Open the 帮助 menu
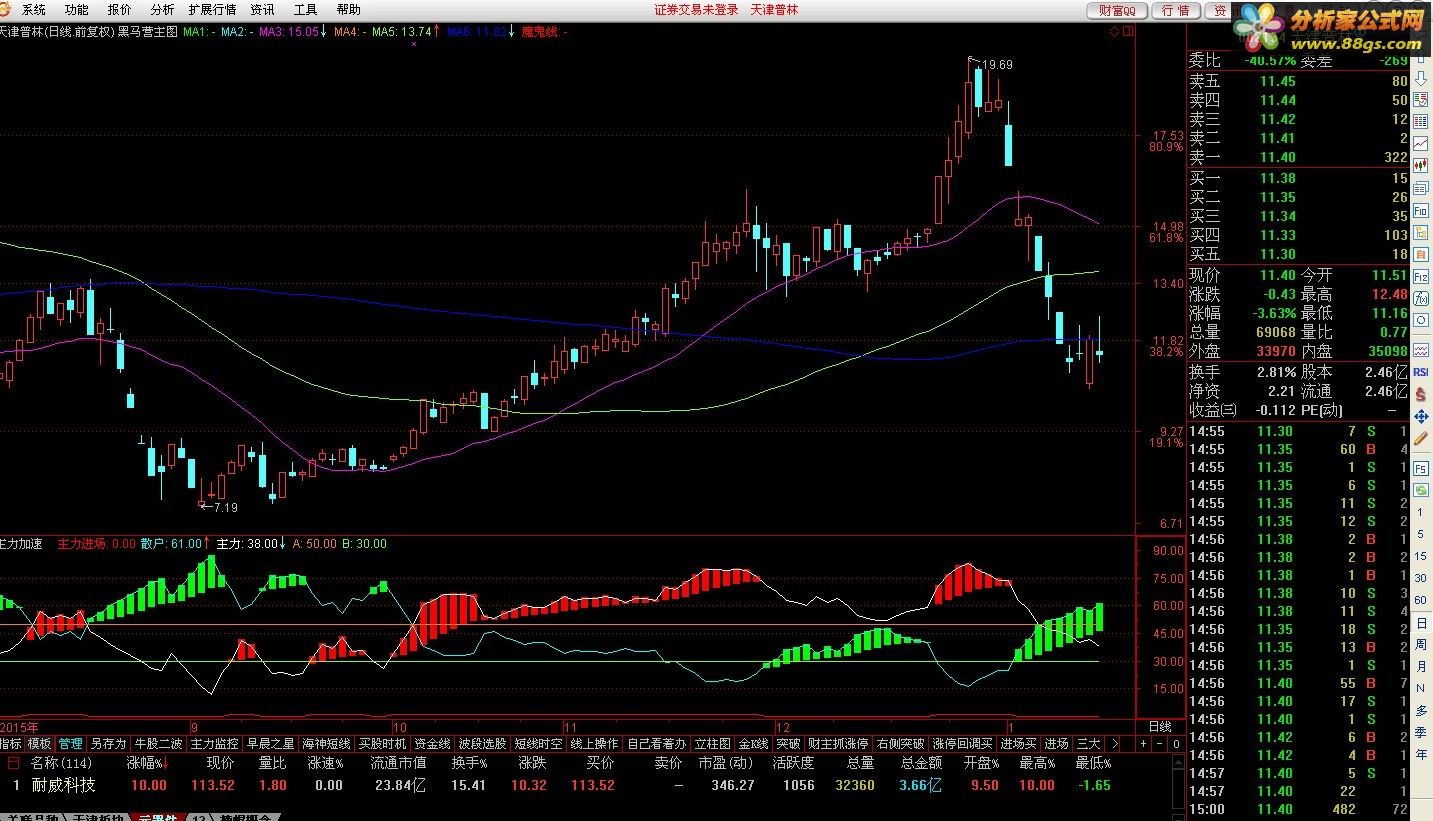 [x=349, y=10]
